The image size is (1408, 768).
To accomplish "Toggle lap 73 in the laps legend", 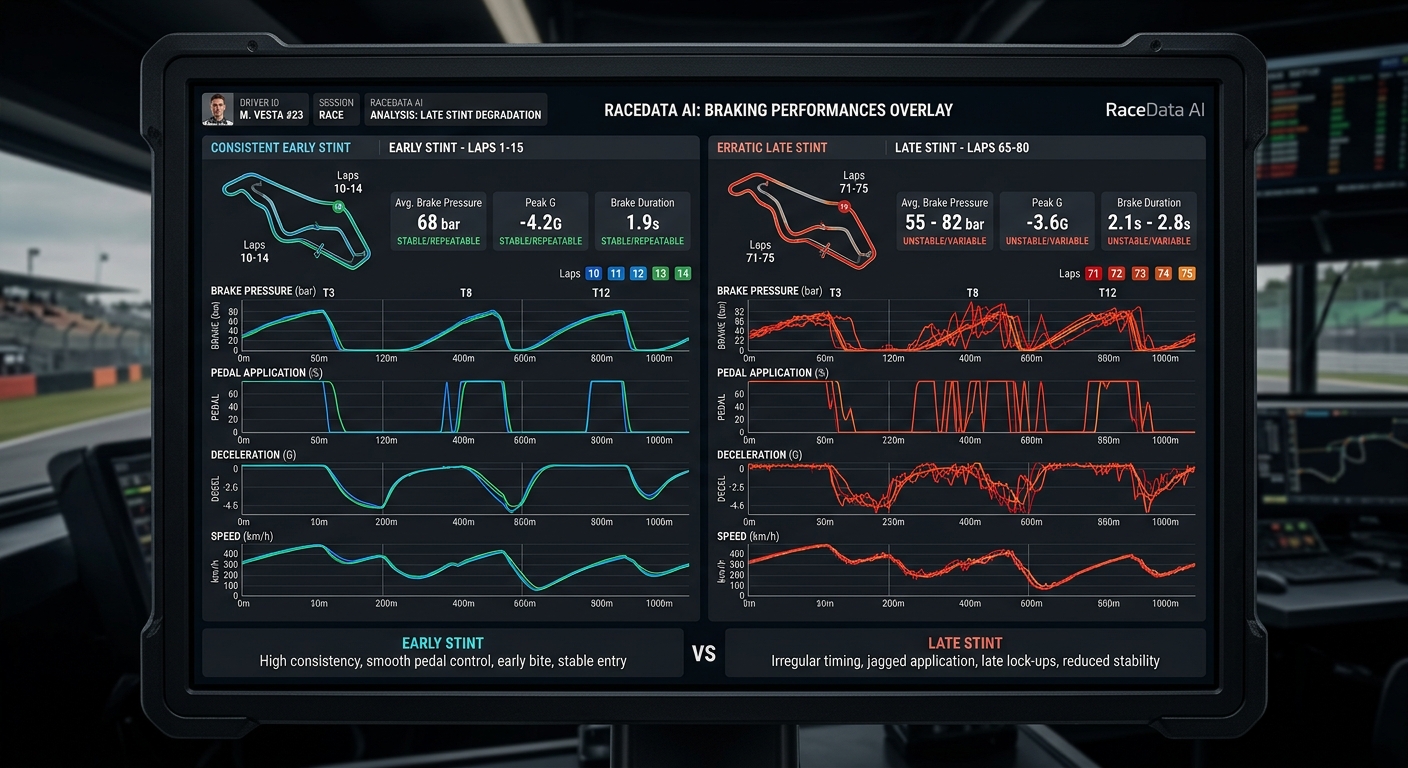I will pyautogui.click(x=1141, y=274).
